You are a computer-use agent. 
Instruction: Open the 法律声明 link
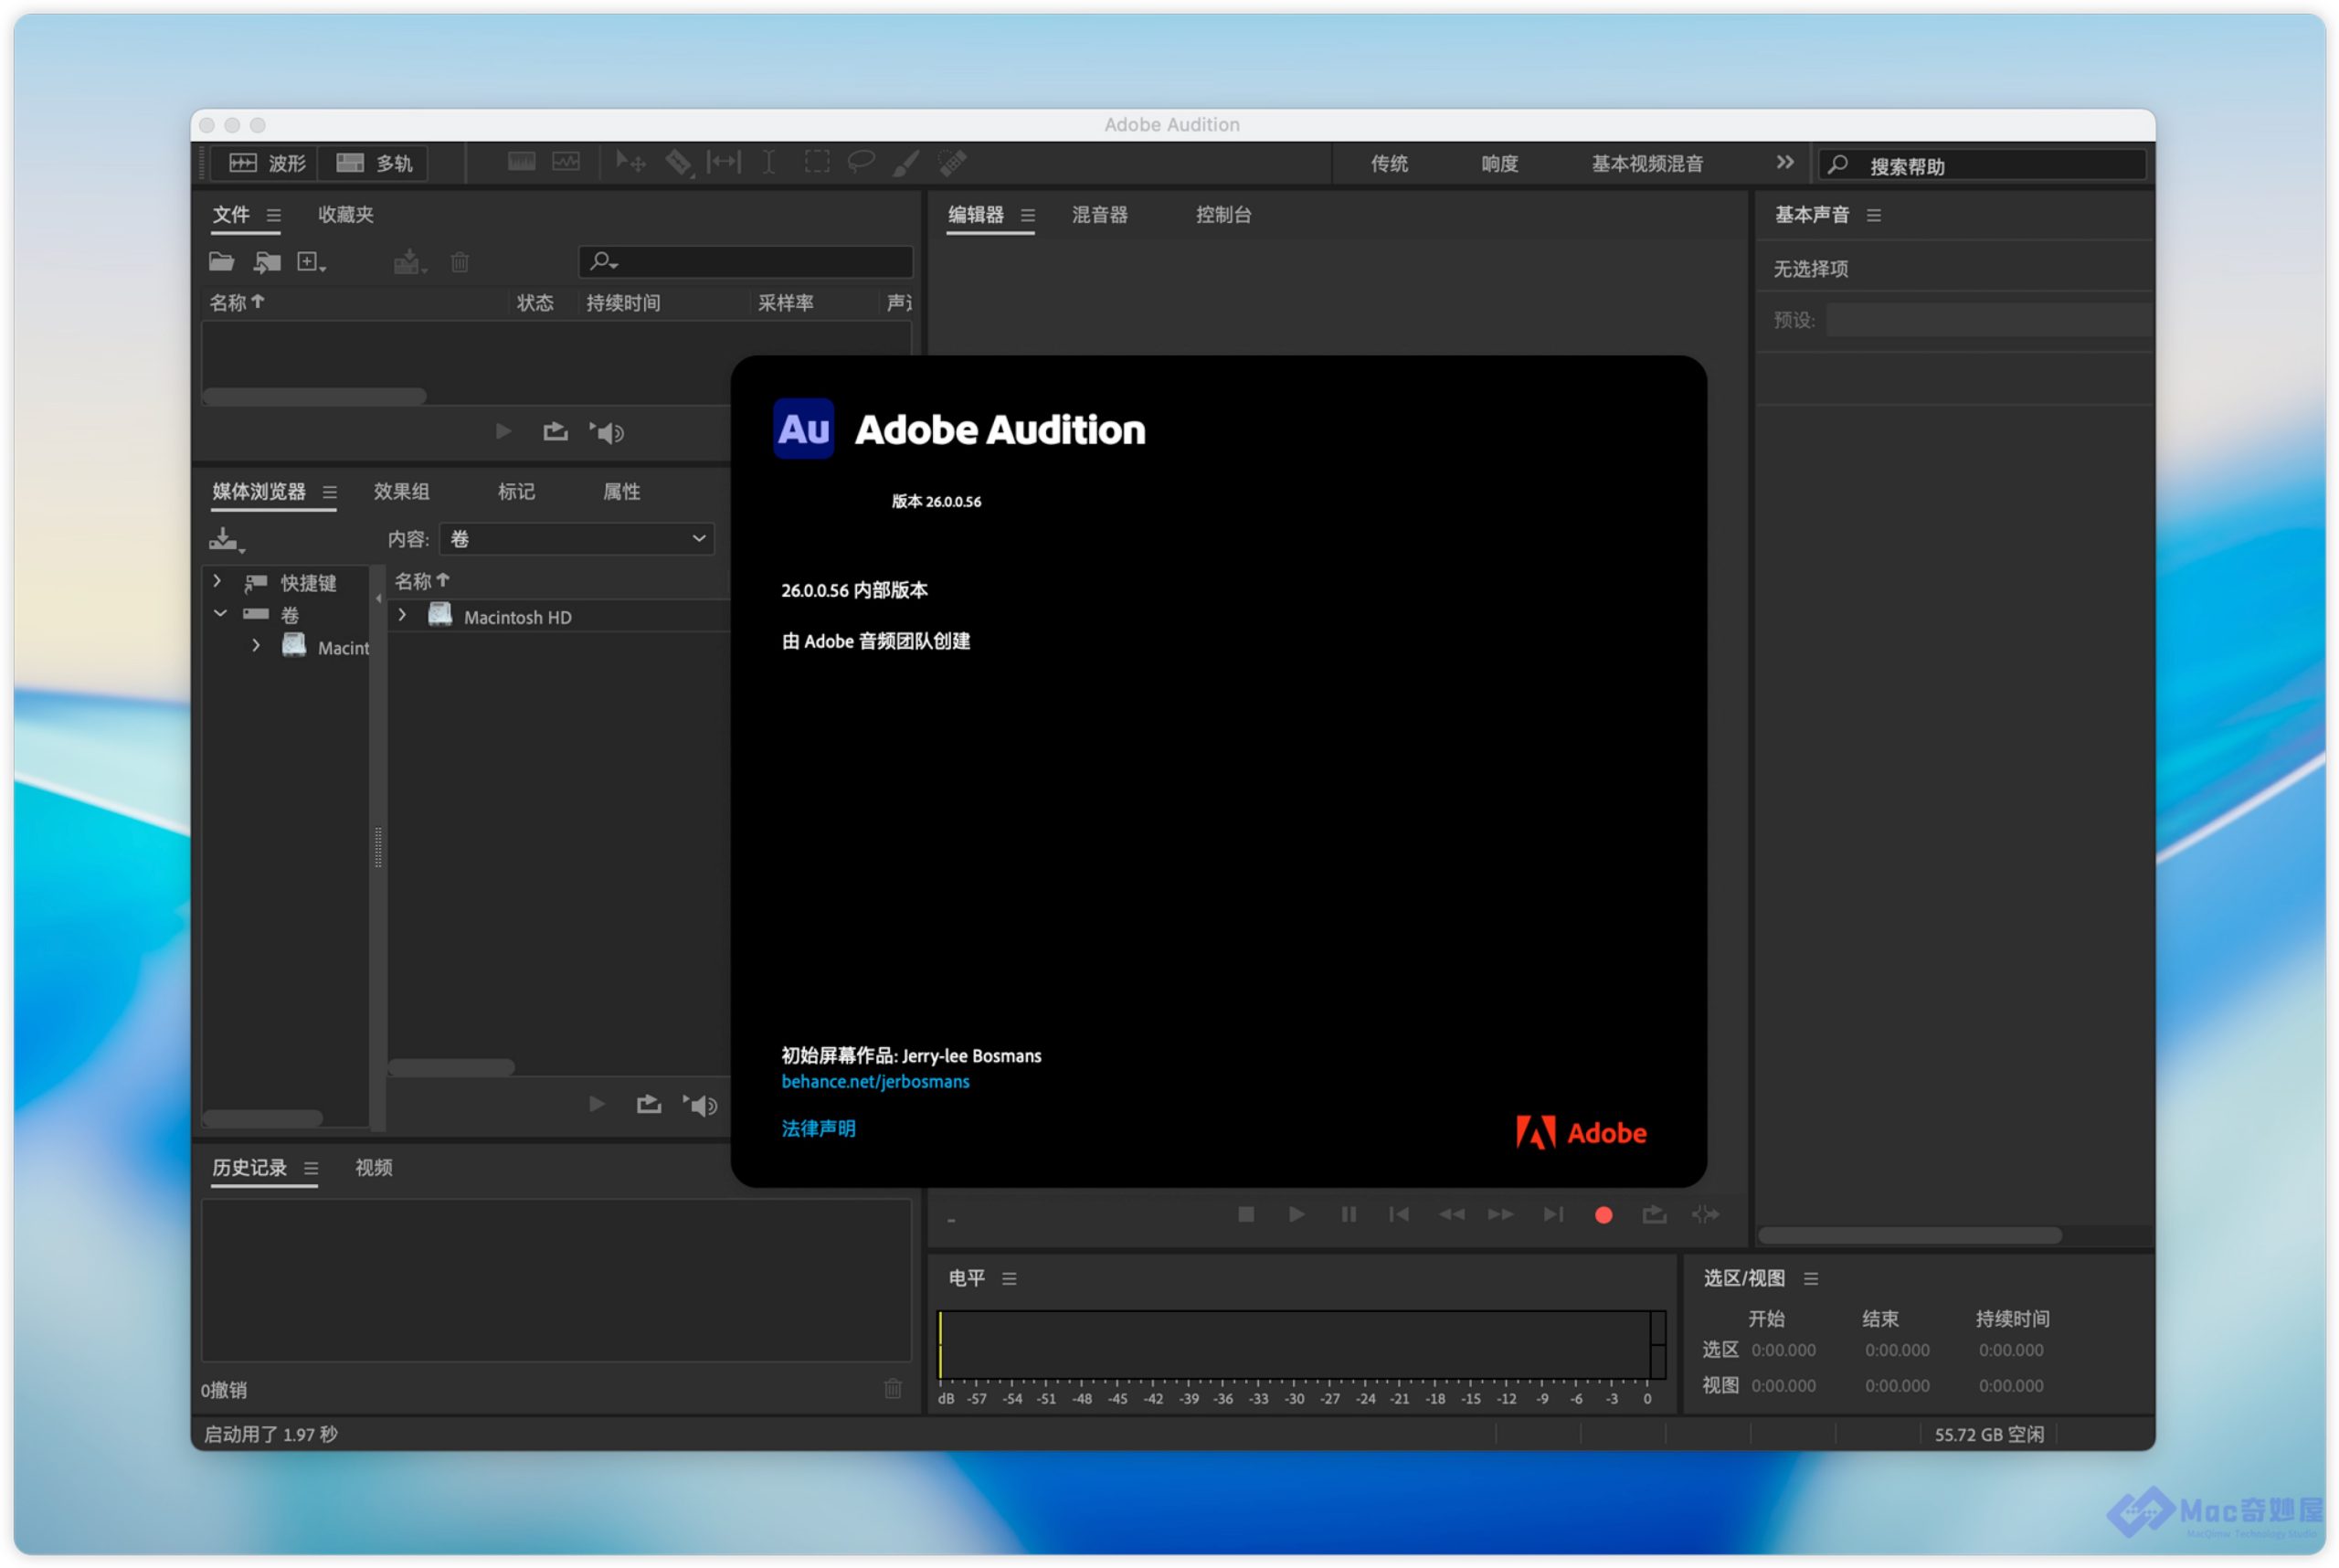818,1128
